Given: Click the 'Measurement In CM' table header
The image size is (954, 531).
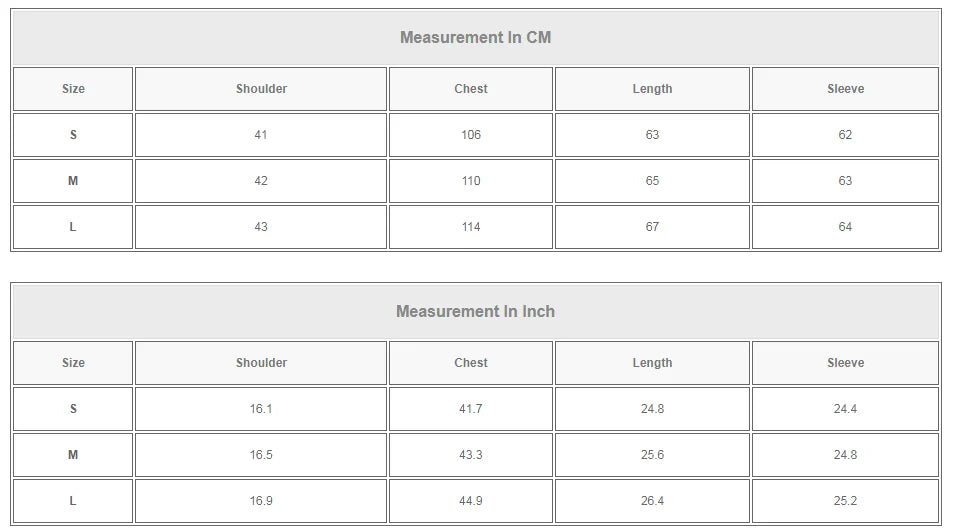Looking at the screenshot, I should click(476, 38).
